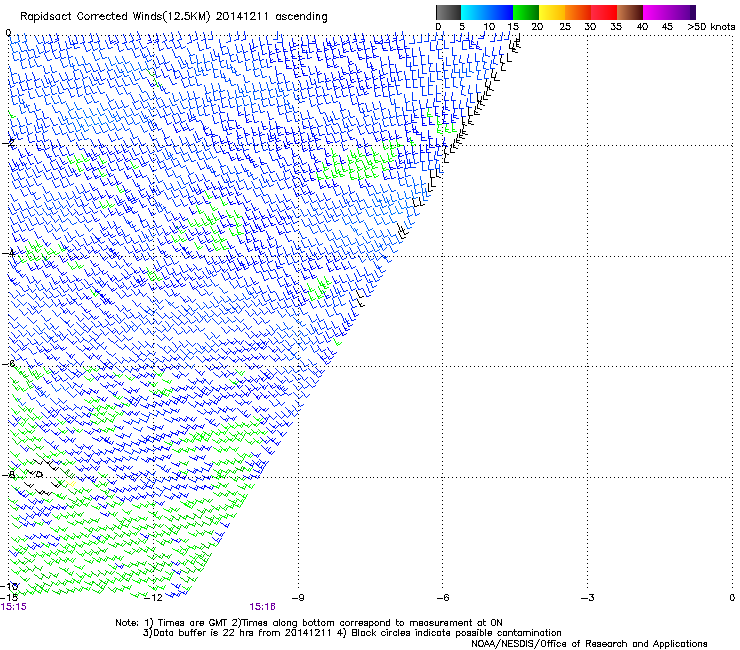740x650 pixels.
Task: Click the purple time label '15:15'
Action: (14, 607)
